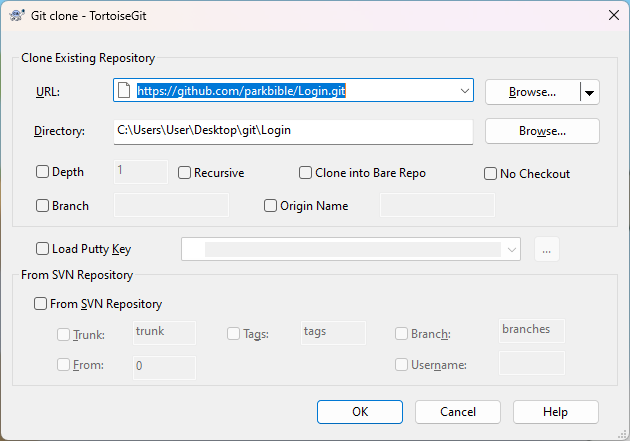Image resolution: width=630 pixels, height=441 pixels.
Task: Expand the URL history dropdown
Action: (x=465, y=91)
